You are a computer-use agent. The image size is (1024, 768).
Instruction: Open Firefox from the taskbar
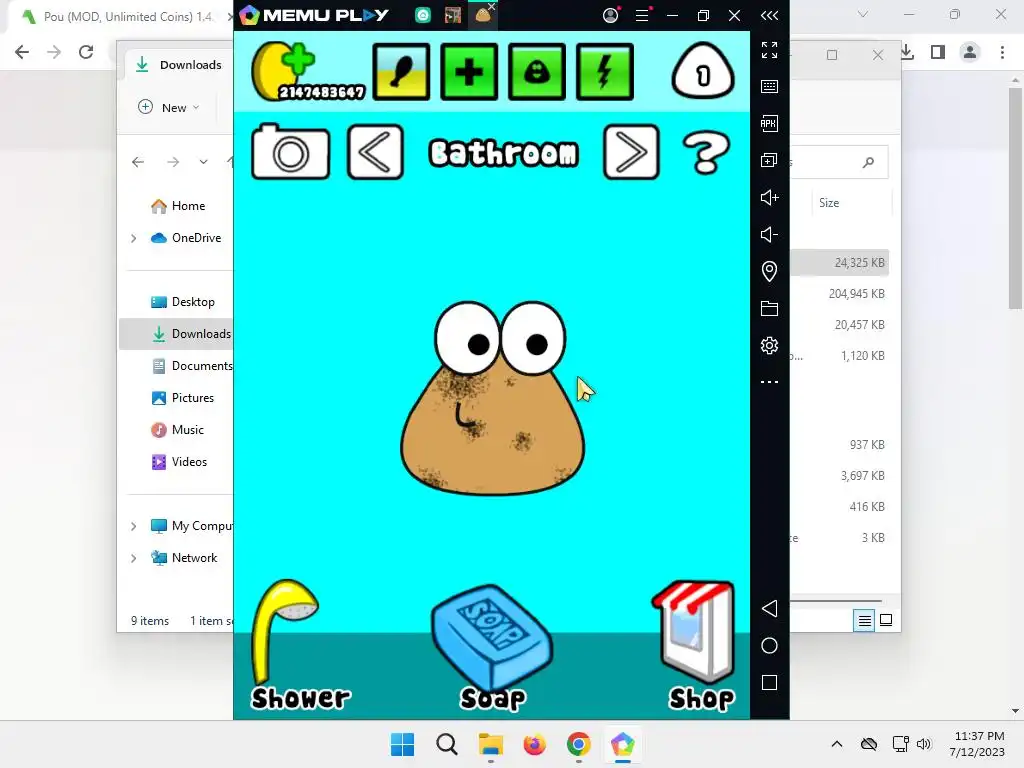(x=534, y=744)
